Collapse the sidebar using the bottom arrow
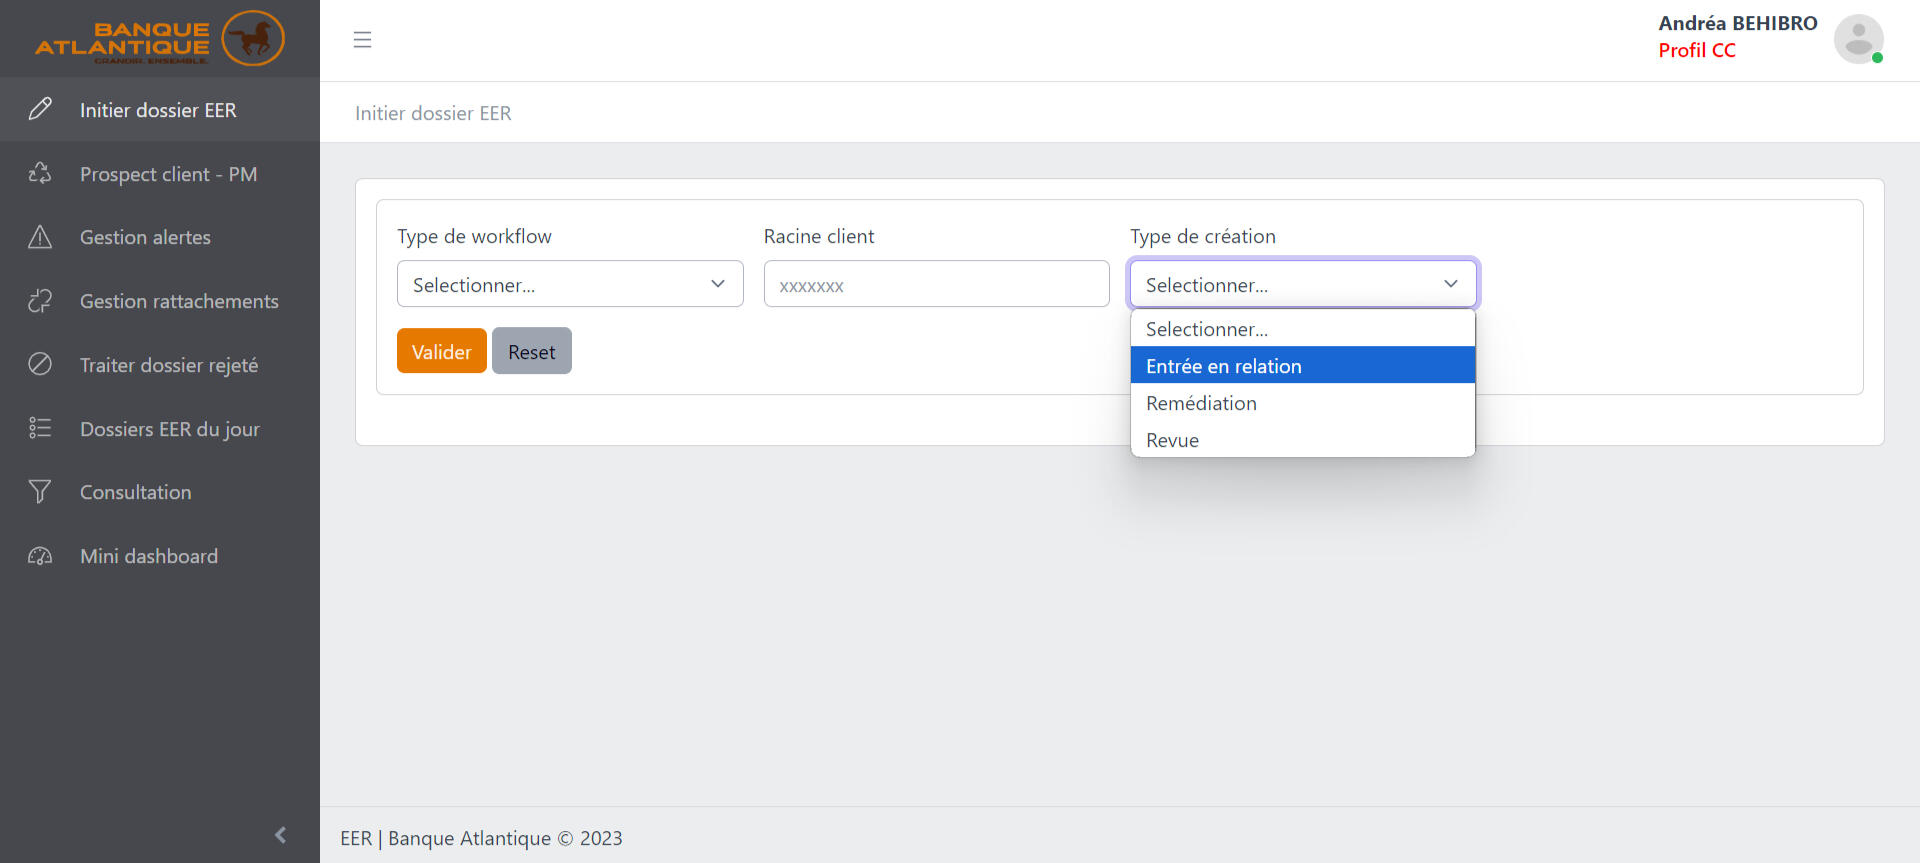 click(x=280, y=835)
